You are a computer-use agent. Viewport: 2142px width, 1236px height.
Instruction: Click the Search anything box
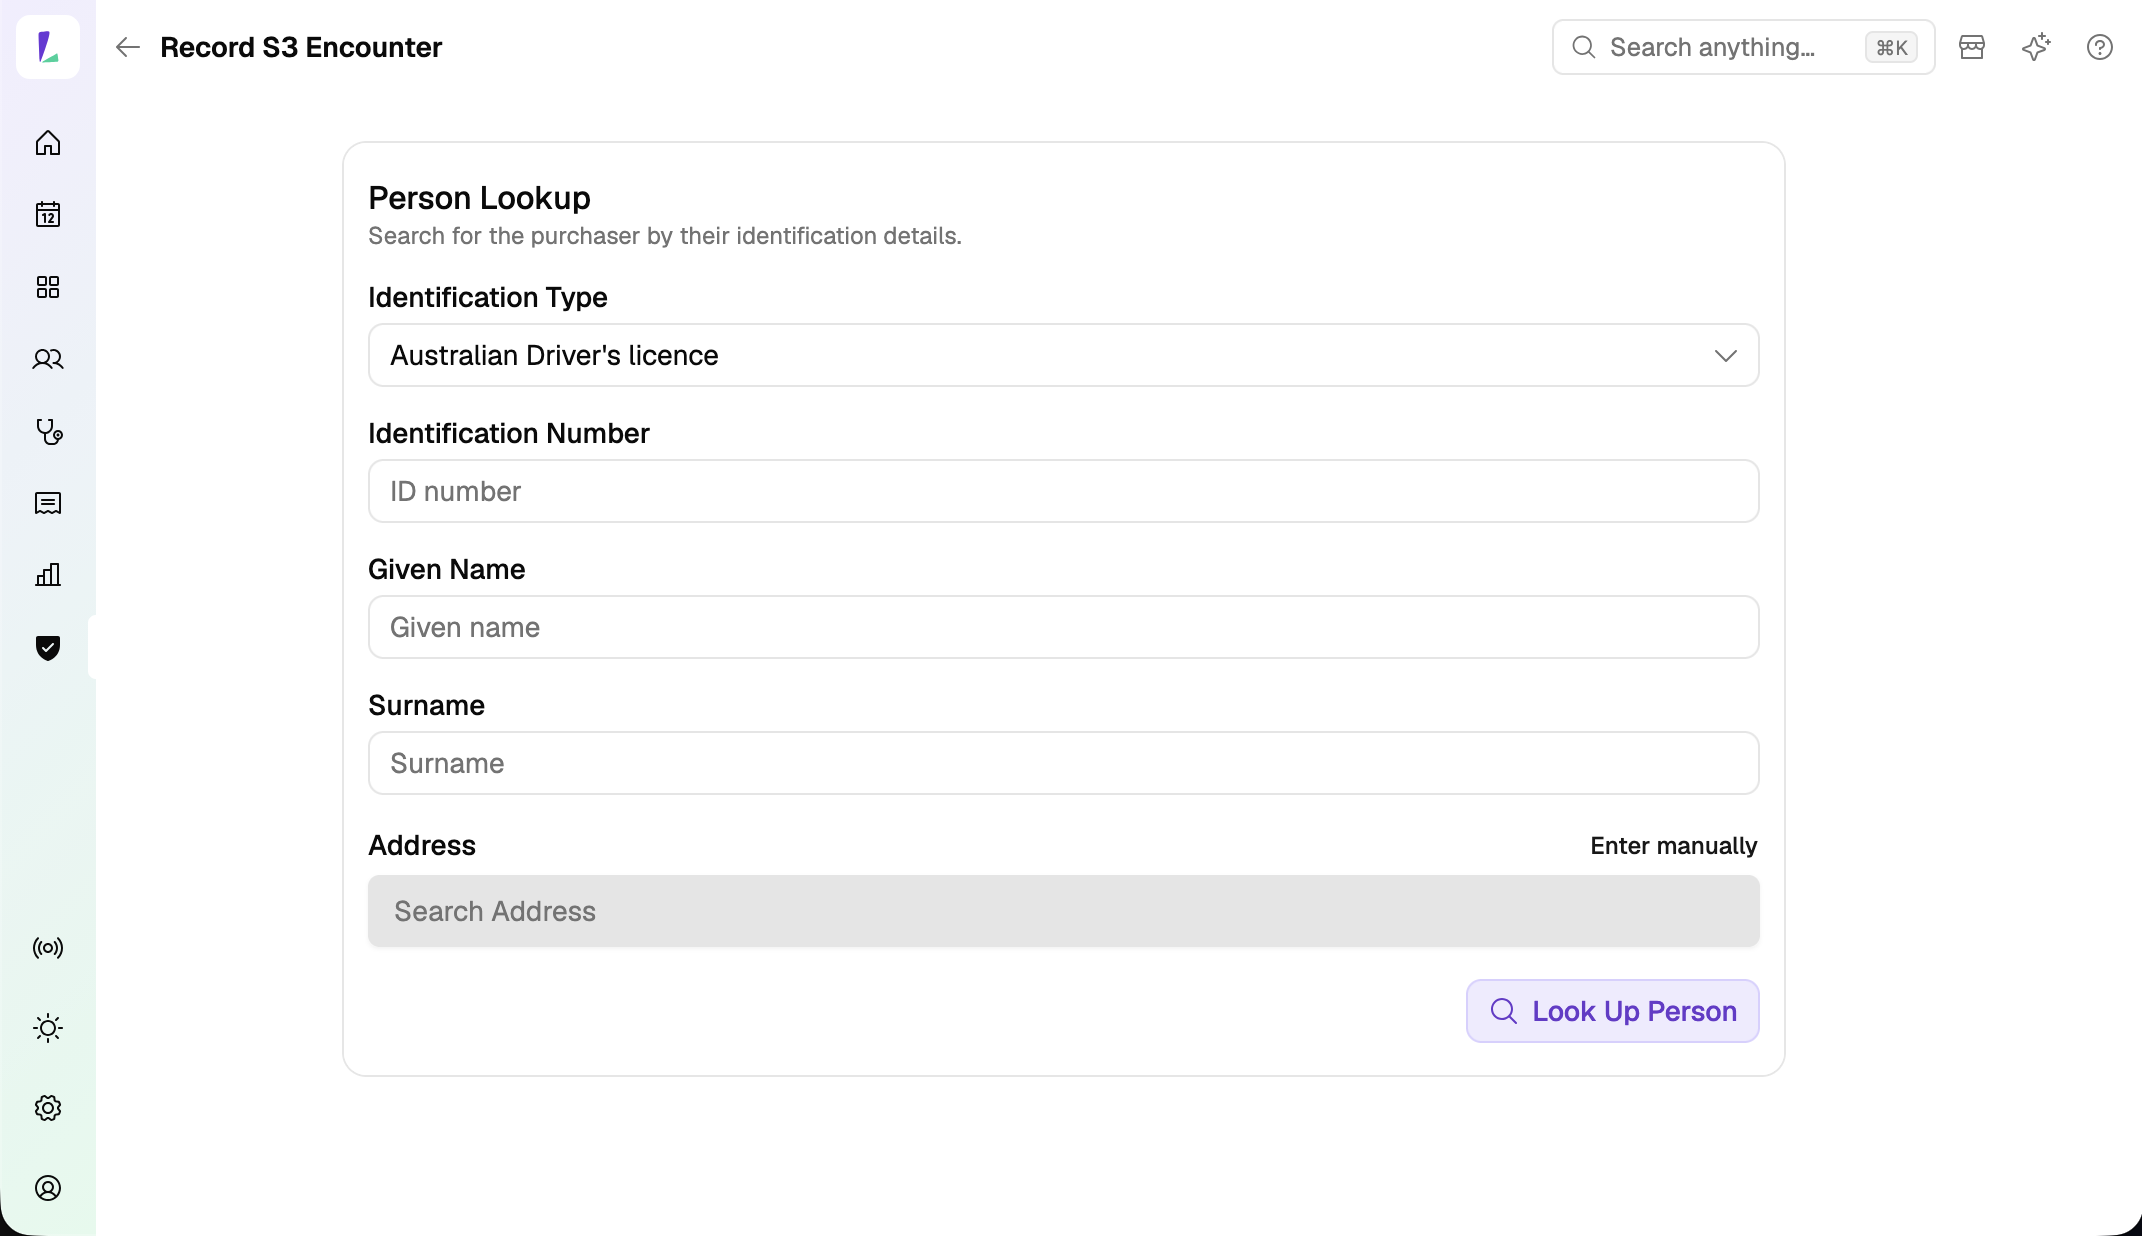tap(1743, 47)
